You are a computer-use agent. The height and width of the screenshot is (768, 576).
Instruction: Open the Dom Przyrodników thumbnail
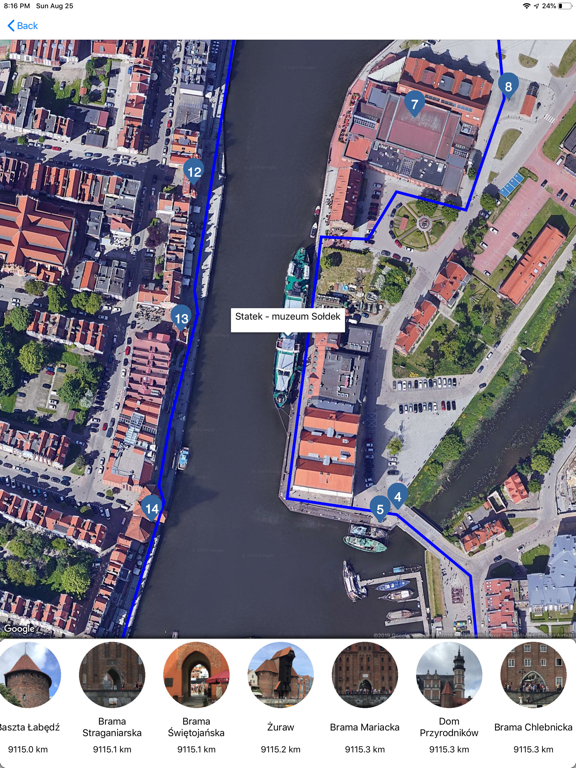449,675
